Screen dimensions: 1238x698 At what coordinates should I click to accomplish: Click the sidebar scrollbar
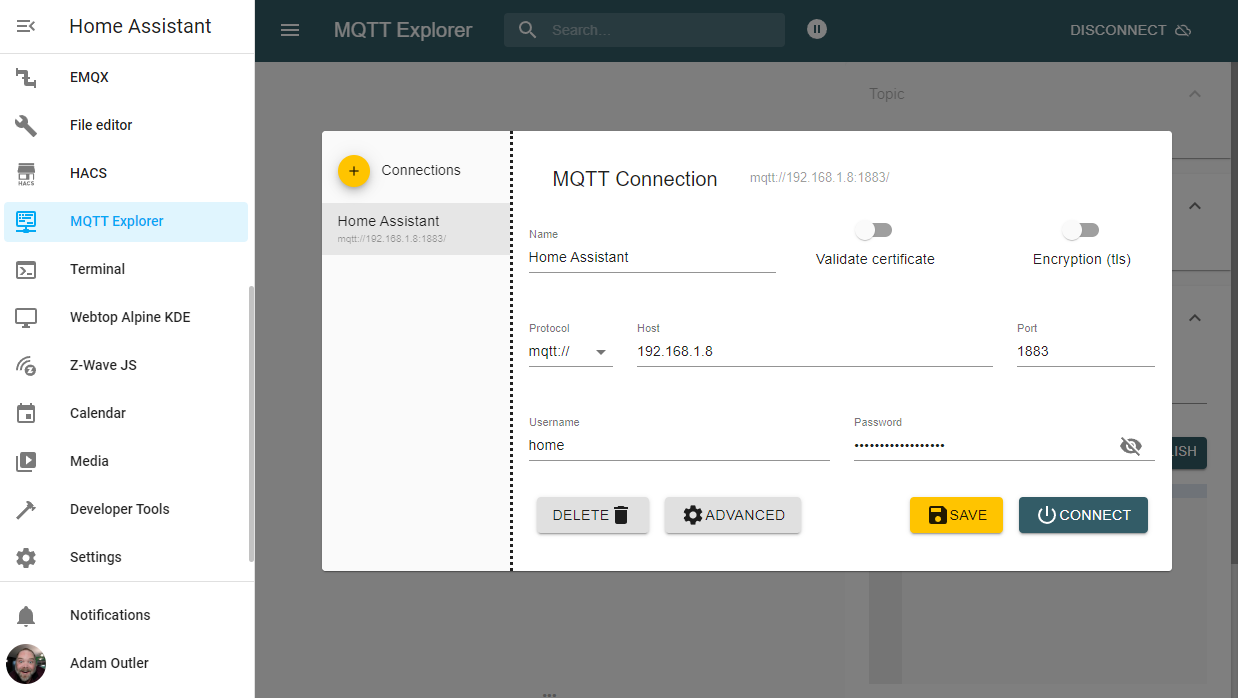(x=251, y=424)
